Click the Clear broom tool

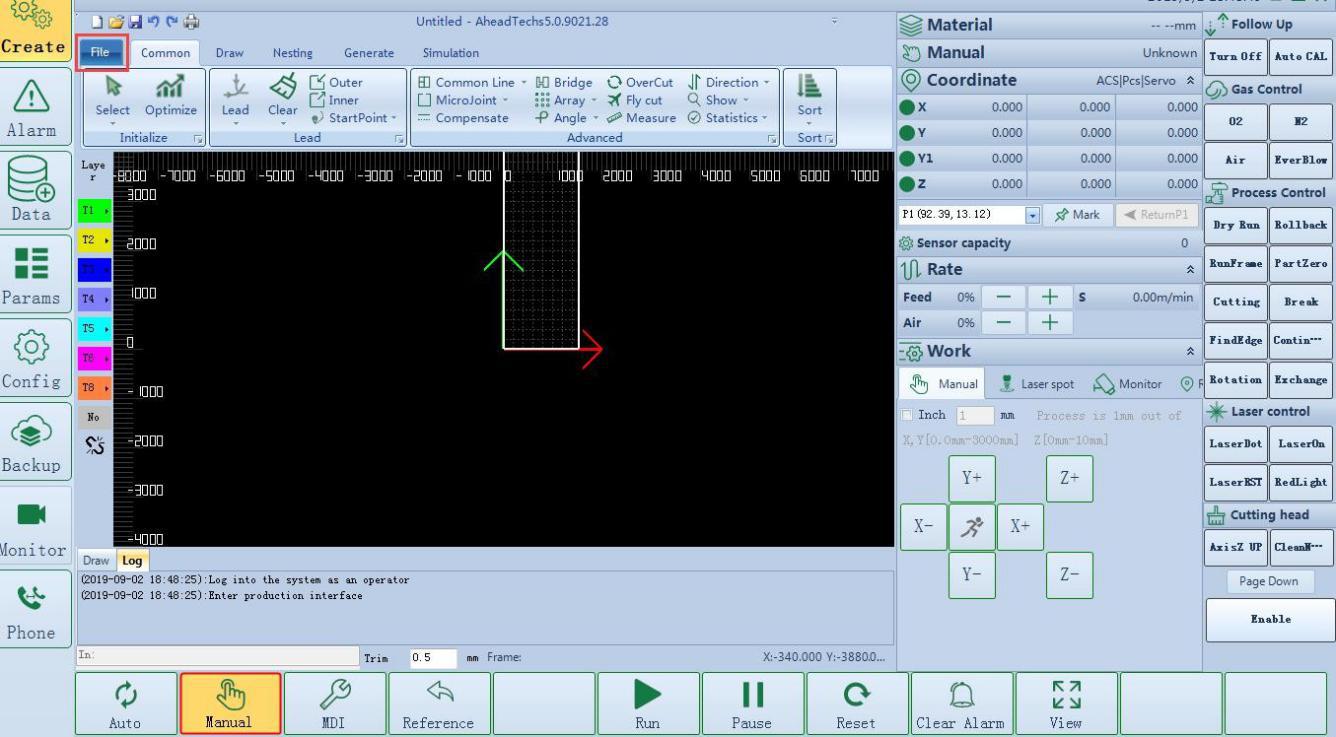click(283, 97)
